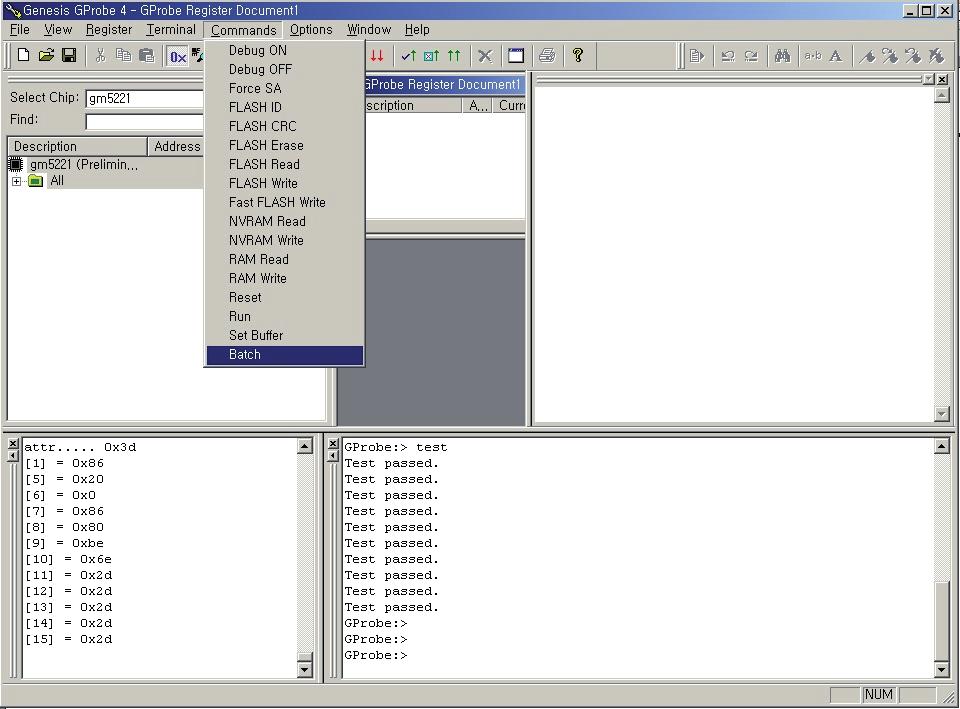960x709 pixels.
Task: Select Debug OFF from Commands menu
Action: [285, 69]
